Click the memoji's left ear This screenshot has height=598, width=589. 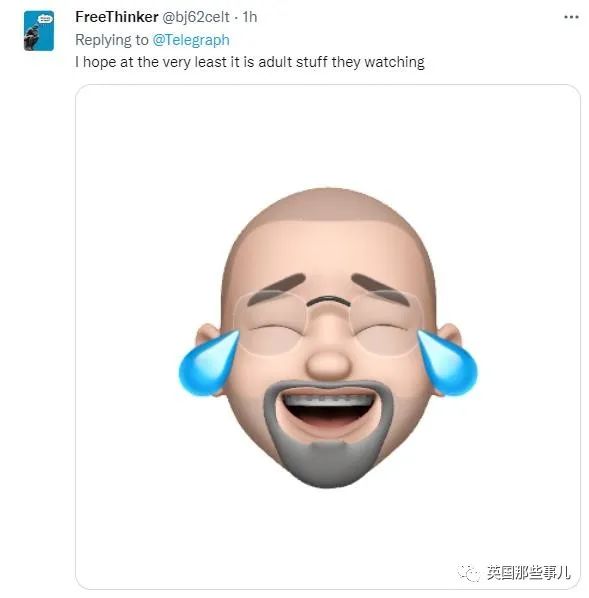click(x=208, y=336)
